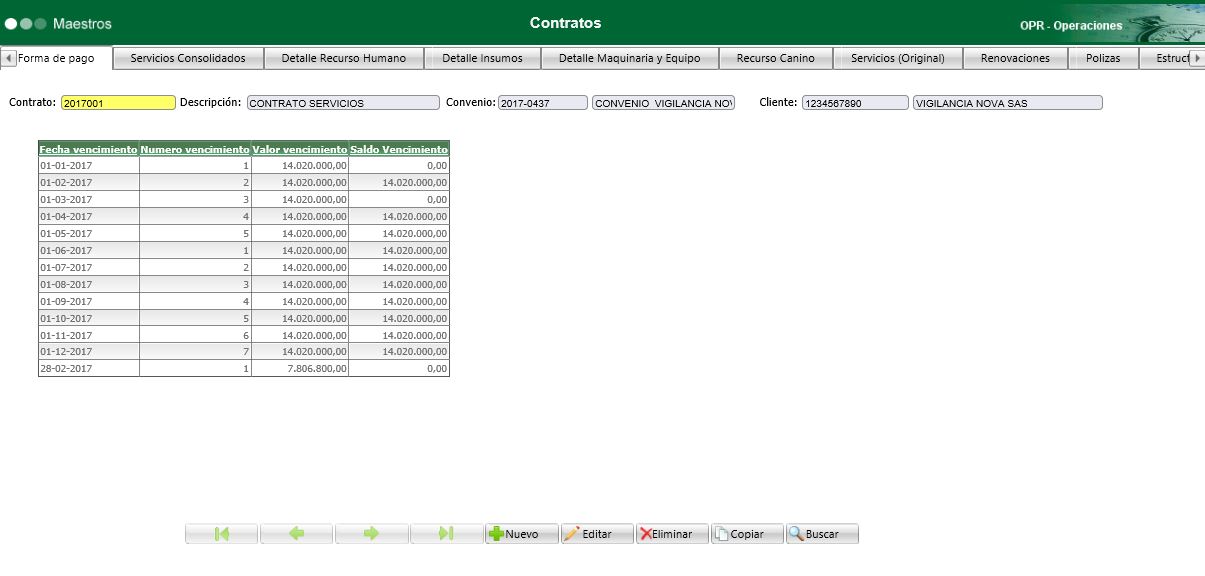Sort by Fecha vencimiento column header
Screen dimensions: 1205x576
[x=88, y=149]
